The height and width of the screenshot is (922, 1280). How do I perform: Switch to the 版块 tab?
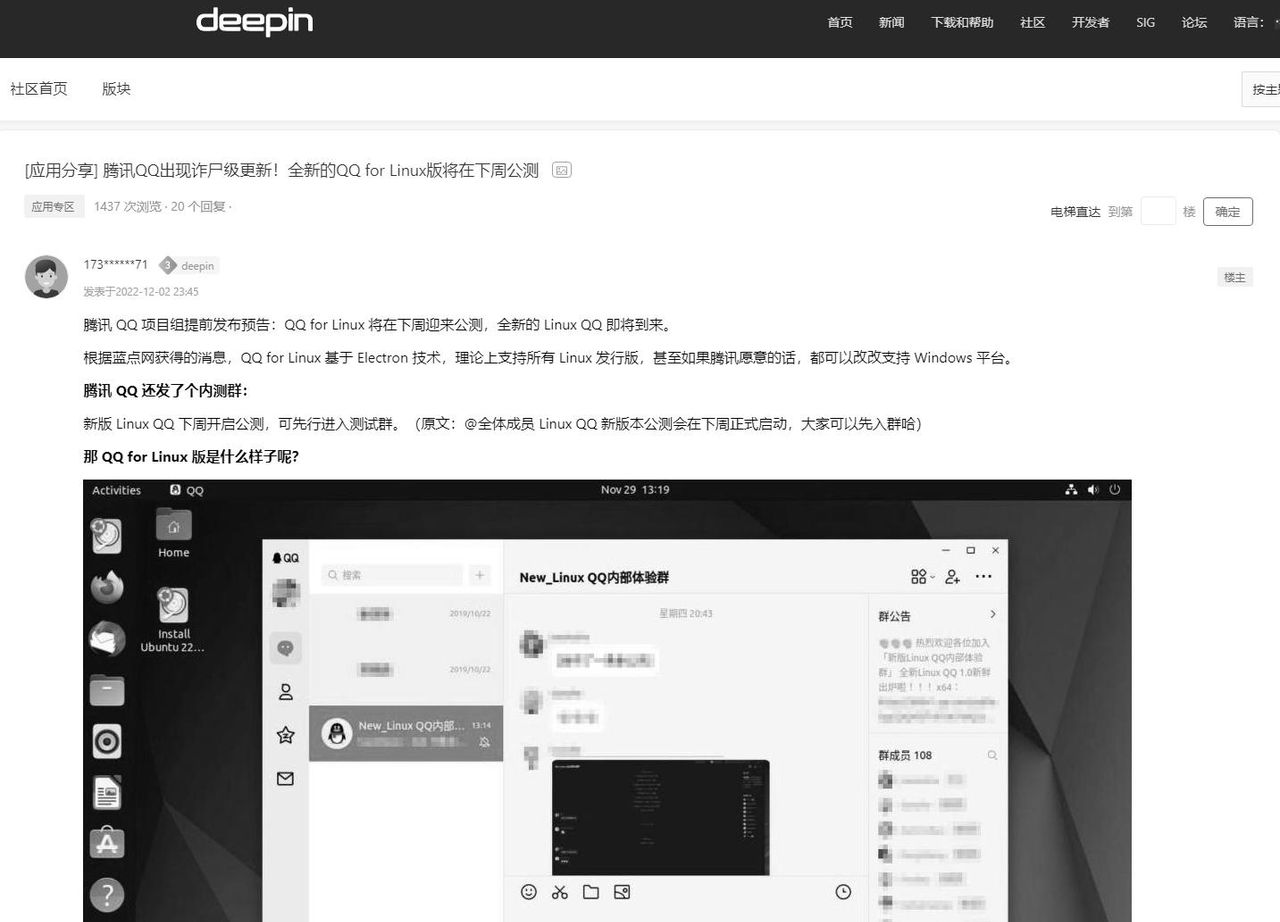[116, 89]
